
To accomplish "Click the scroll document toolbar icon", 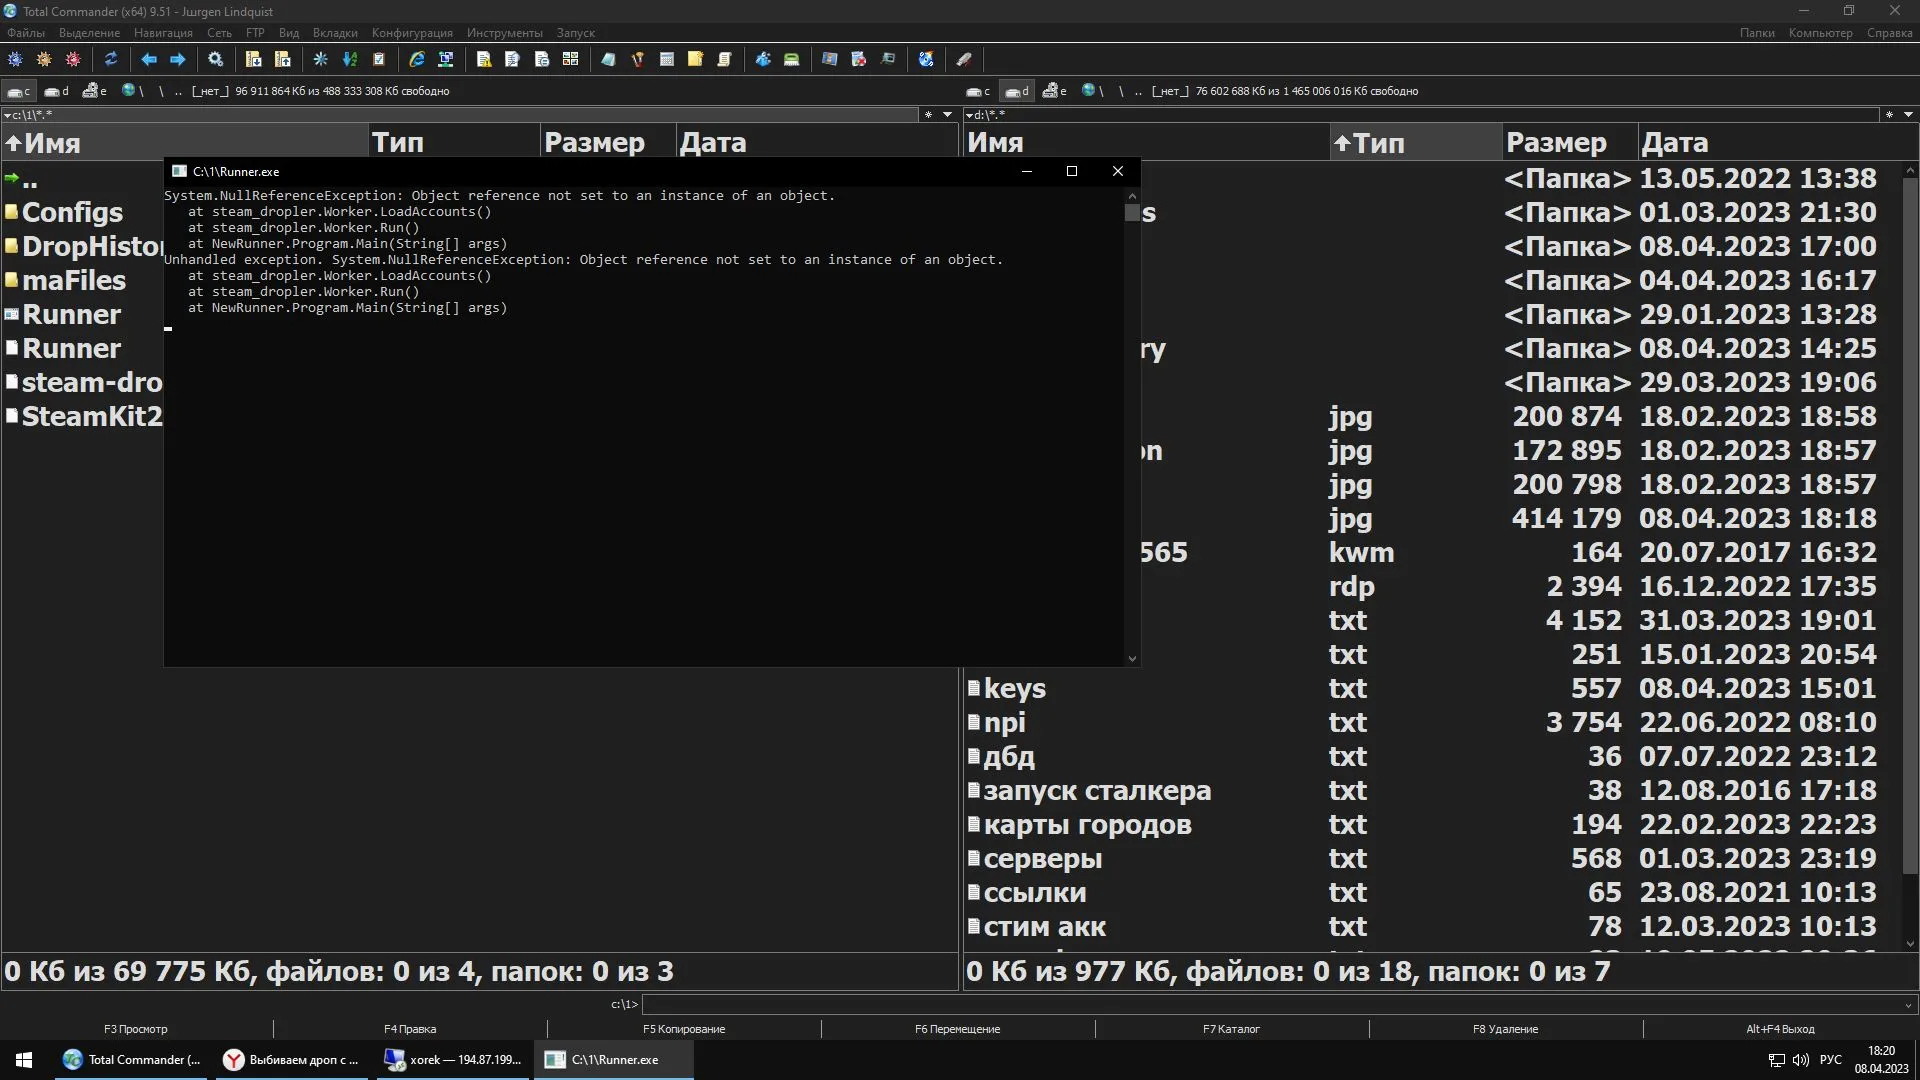I will (x=724, y=59).
